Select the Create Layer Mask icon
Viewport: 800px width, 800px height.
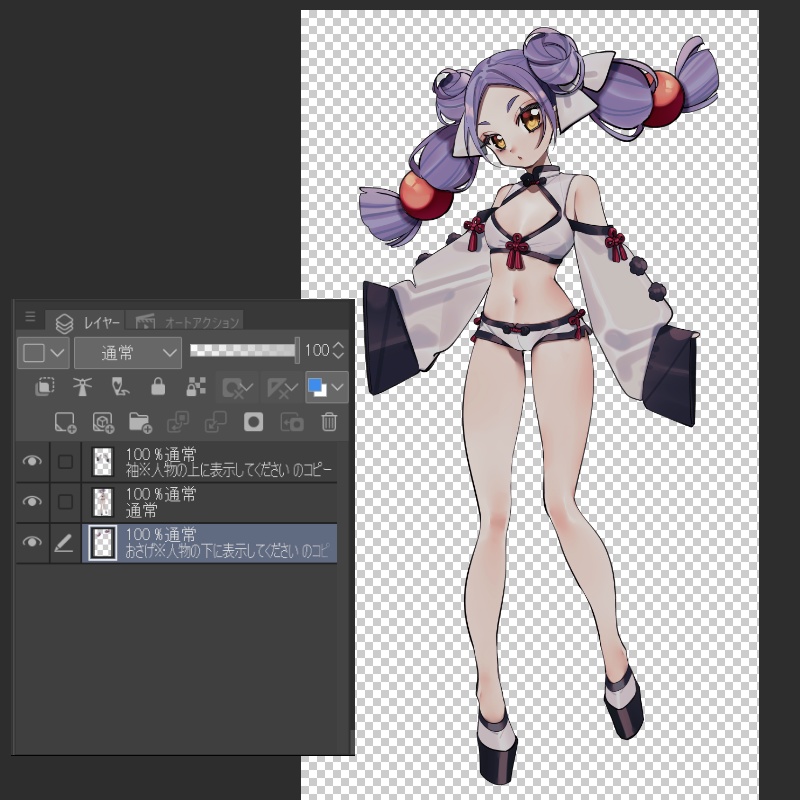coord(253,422)
